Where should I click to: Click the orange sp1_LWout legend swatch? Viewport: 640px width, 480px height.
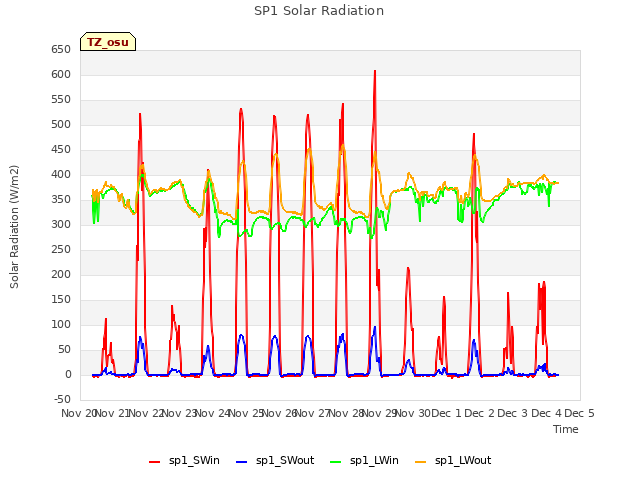click(x=420, y=462)
